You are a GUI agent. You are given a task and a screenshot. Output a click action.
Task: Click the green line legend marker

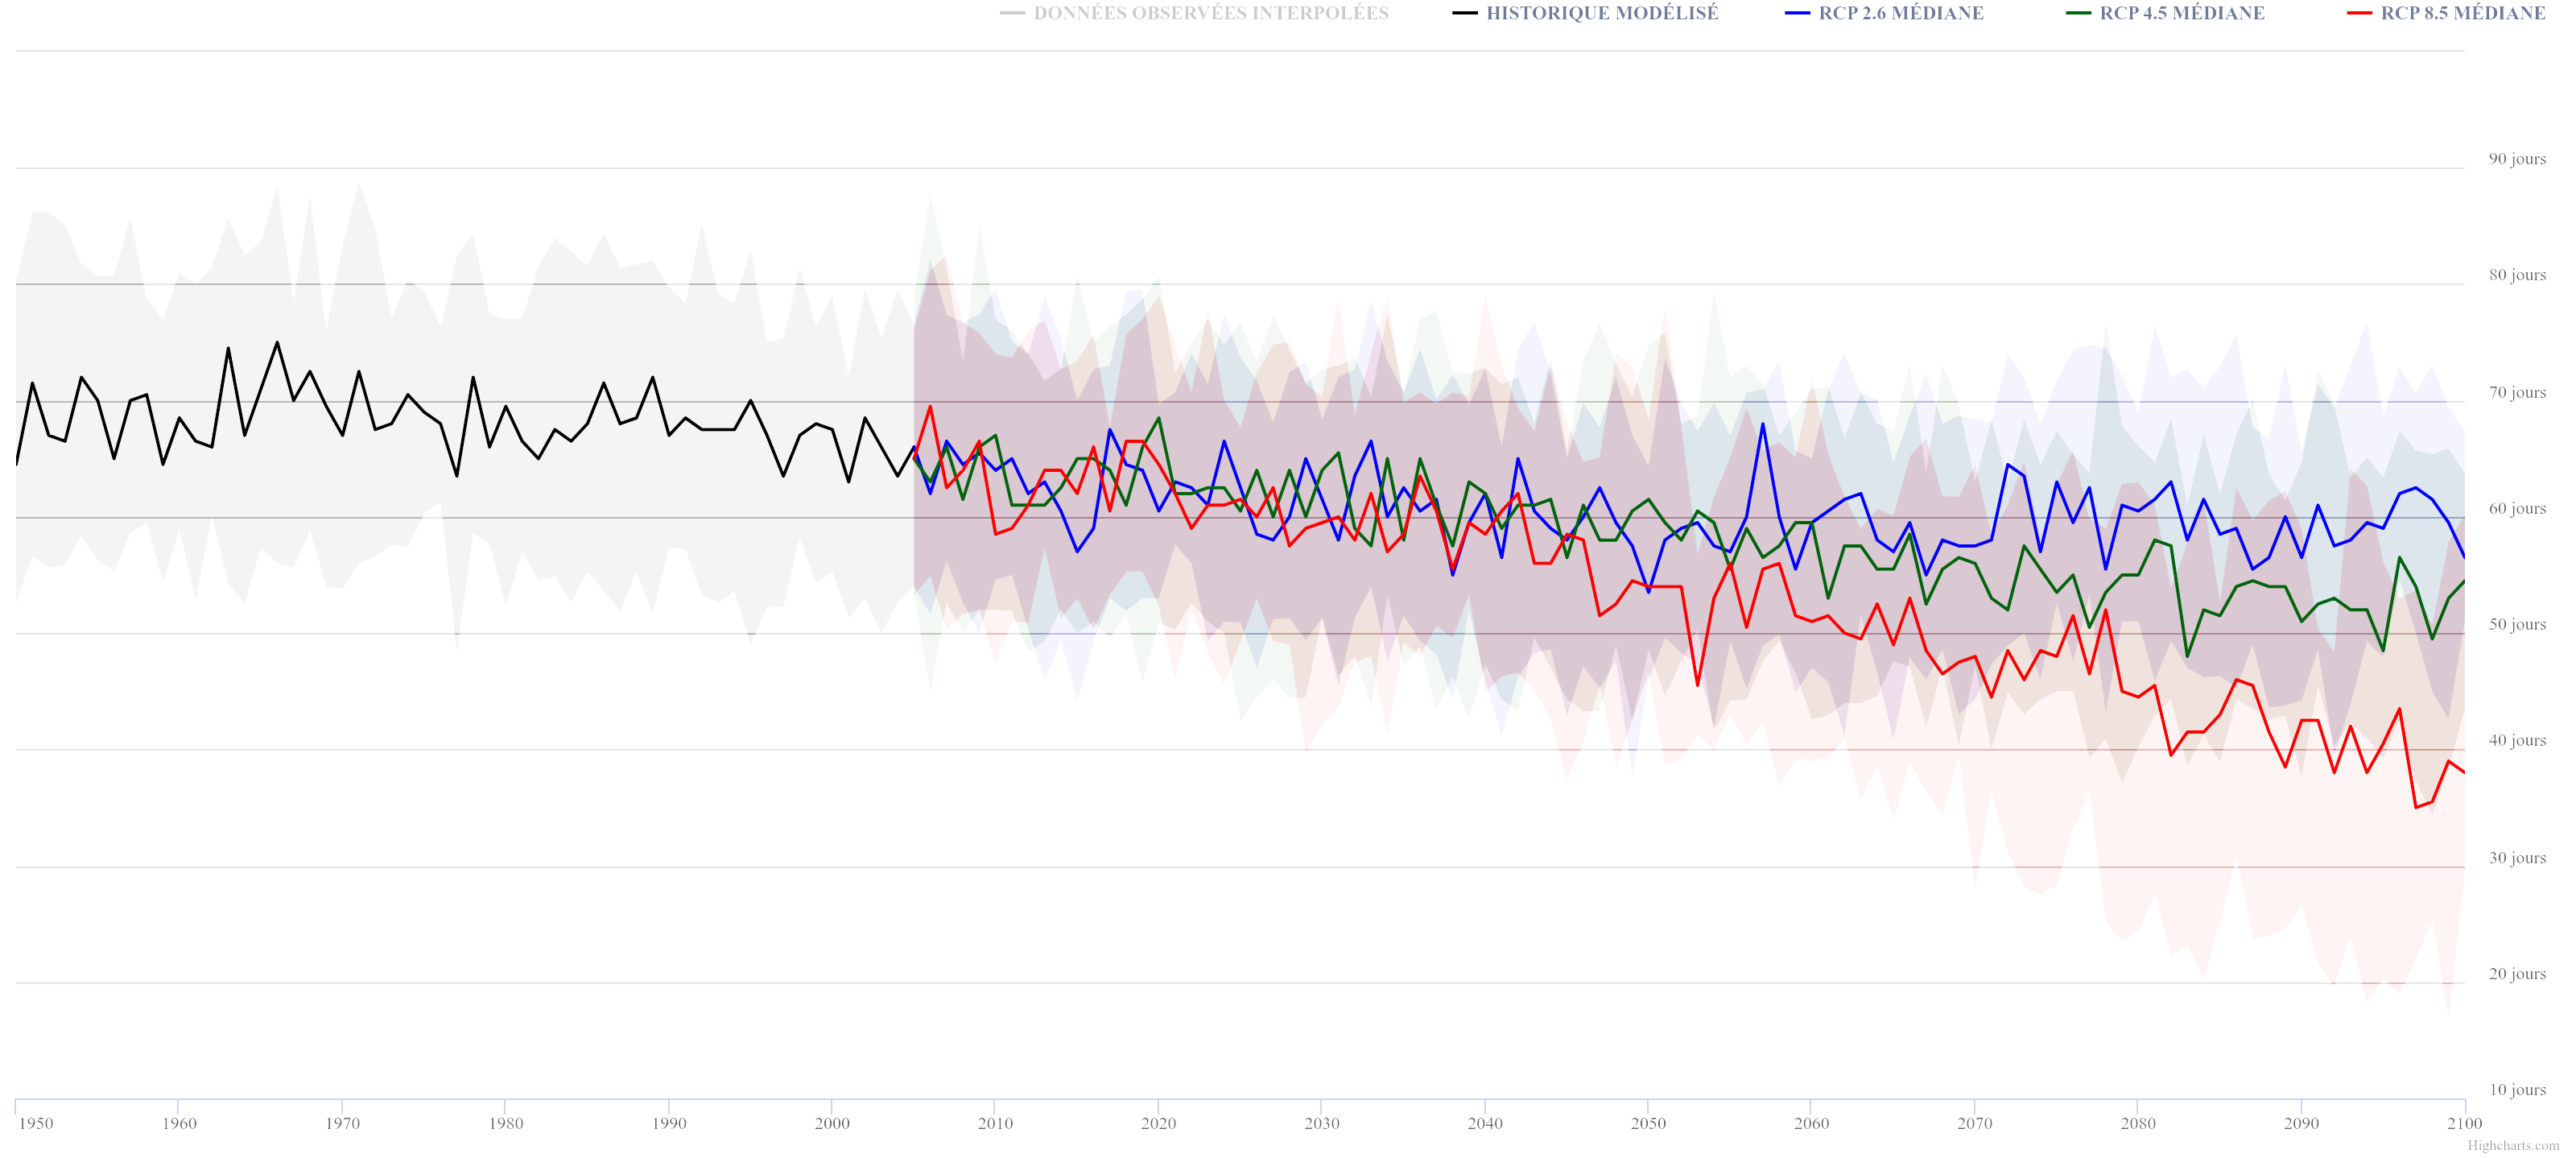click(x=2078, y=13)
